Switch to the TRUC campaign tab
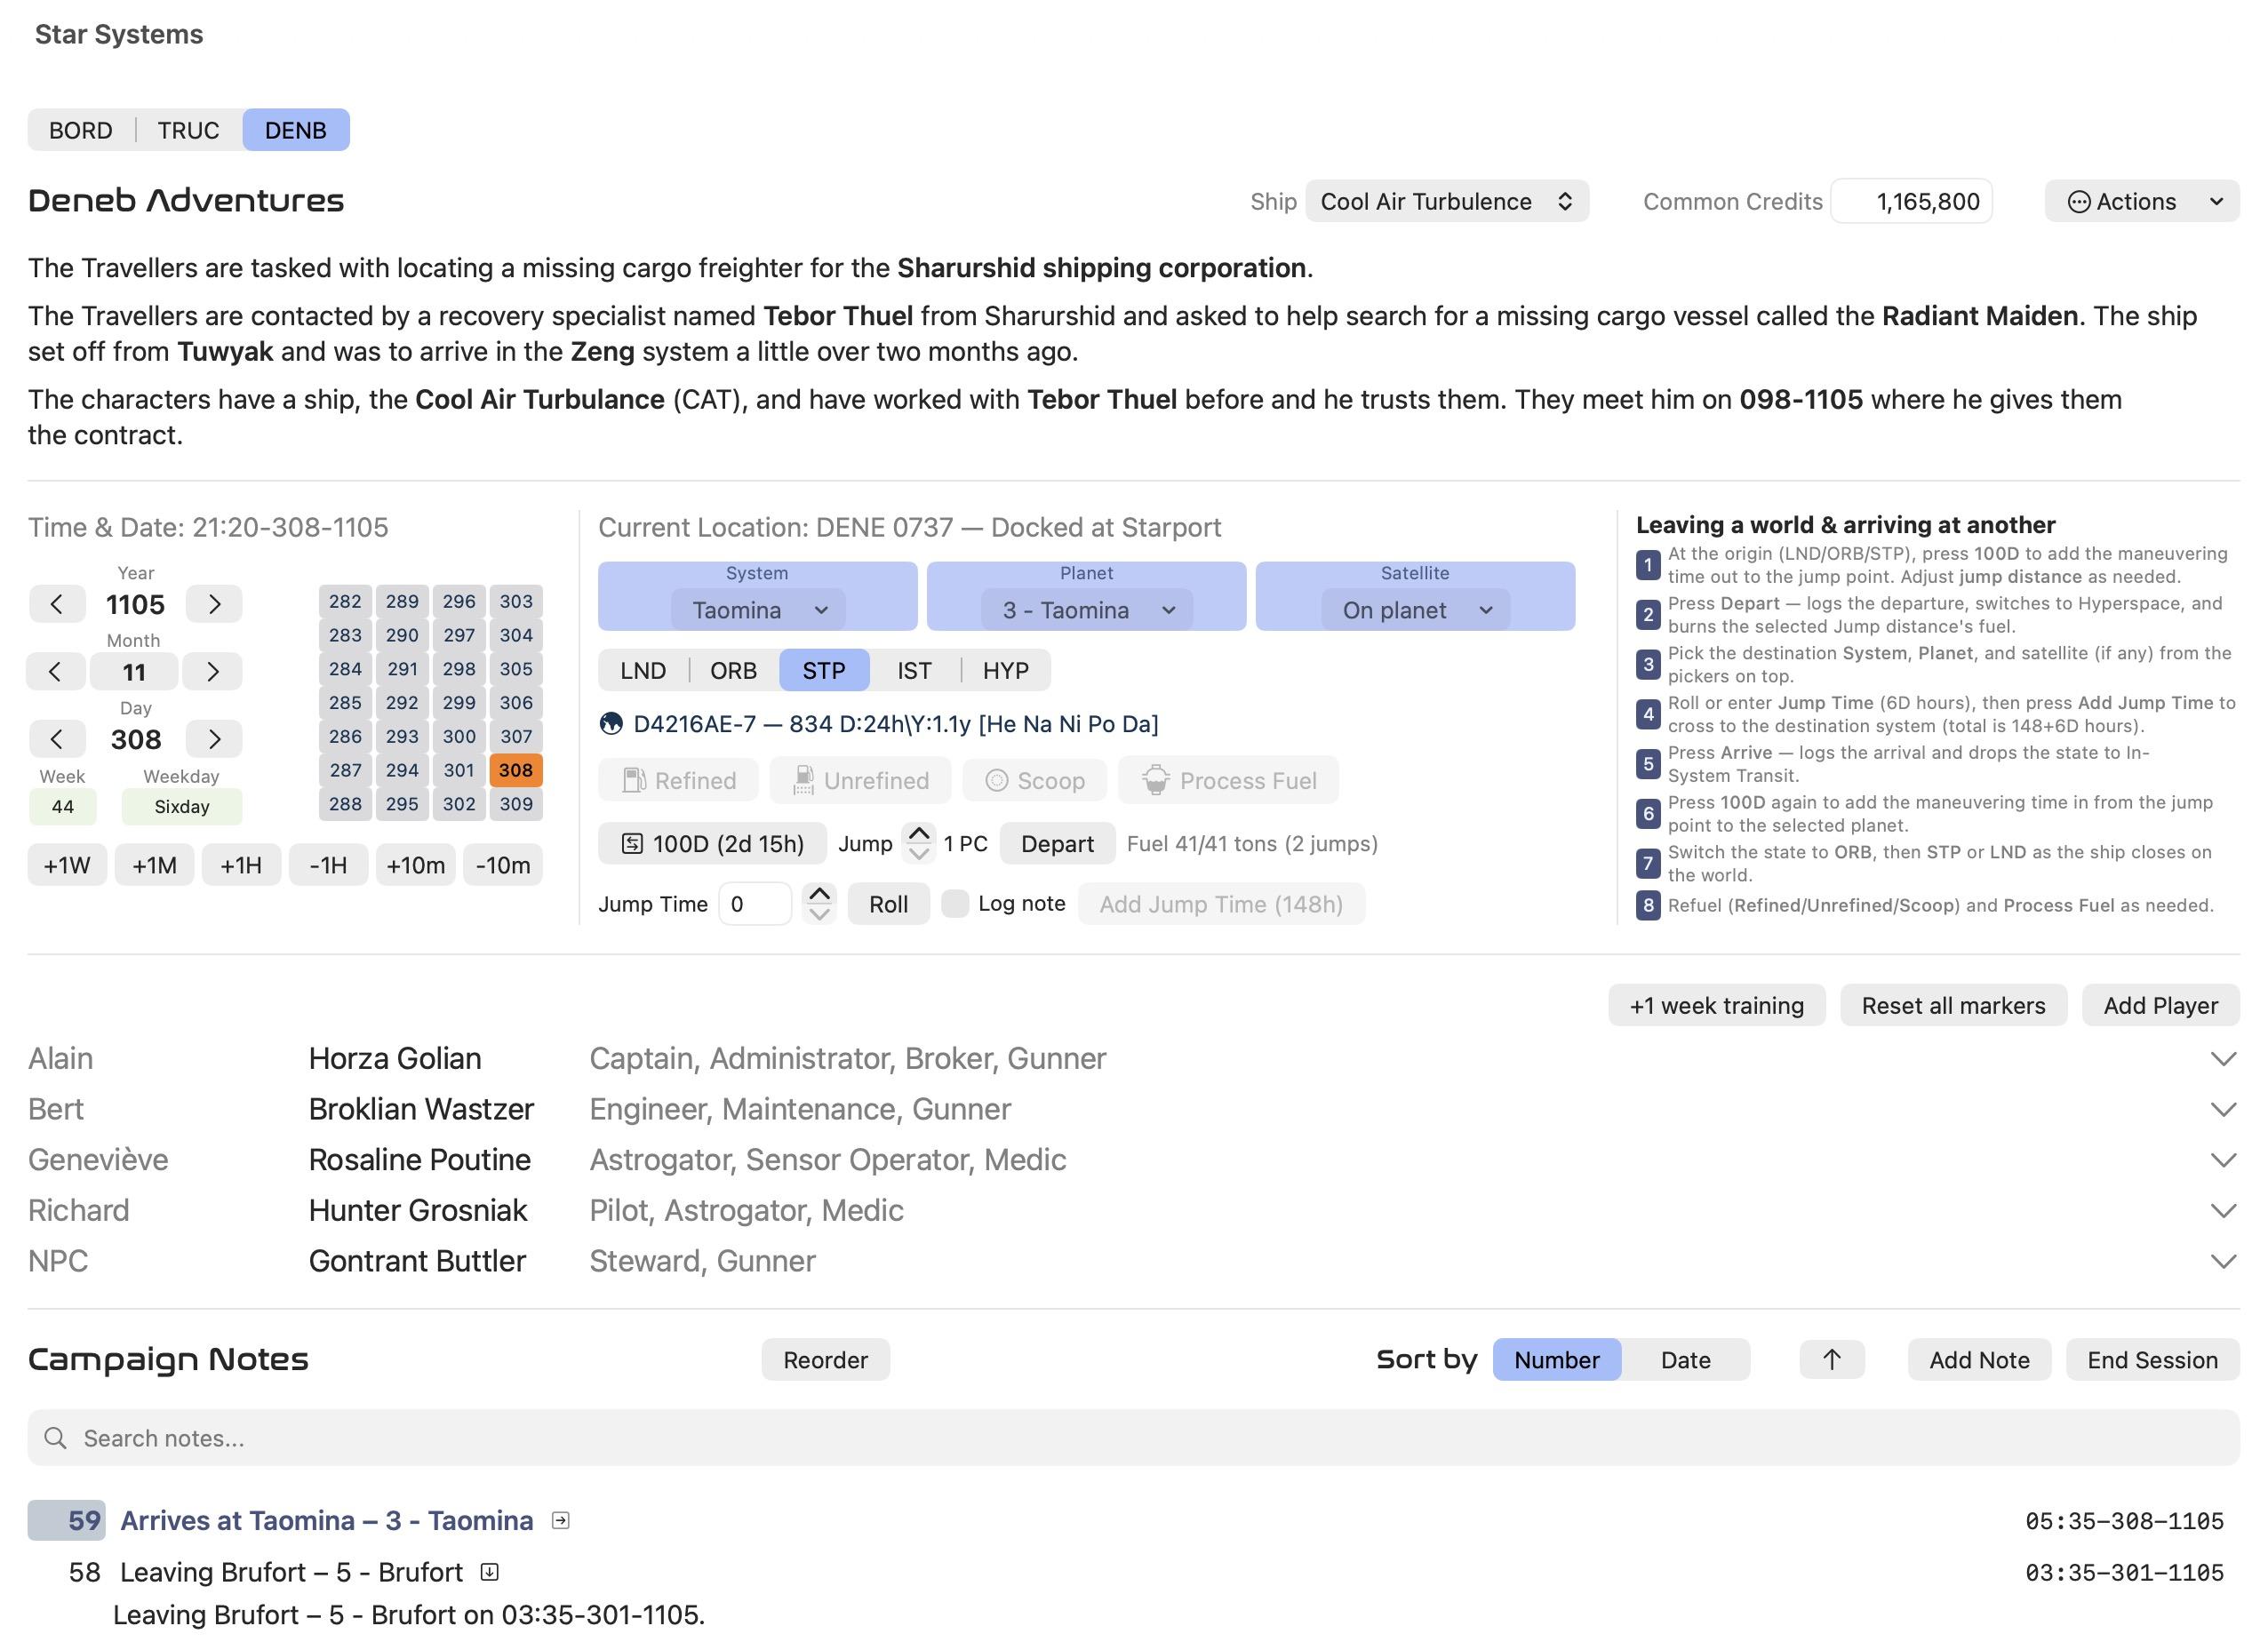This screenshot has width=2268, height=1642. [188, 130]
